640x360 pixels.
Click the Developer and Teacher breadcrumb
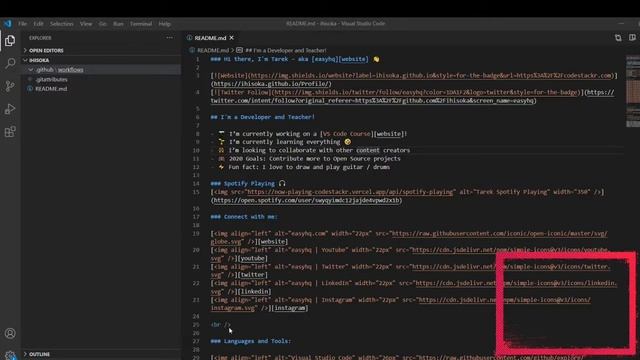pyautogui.click(x=286, y=50)
